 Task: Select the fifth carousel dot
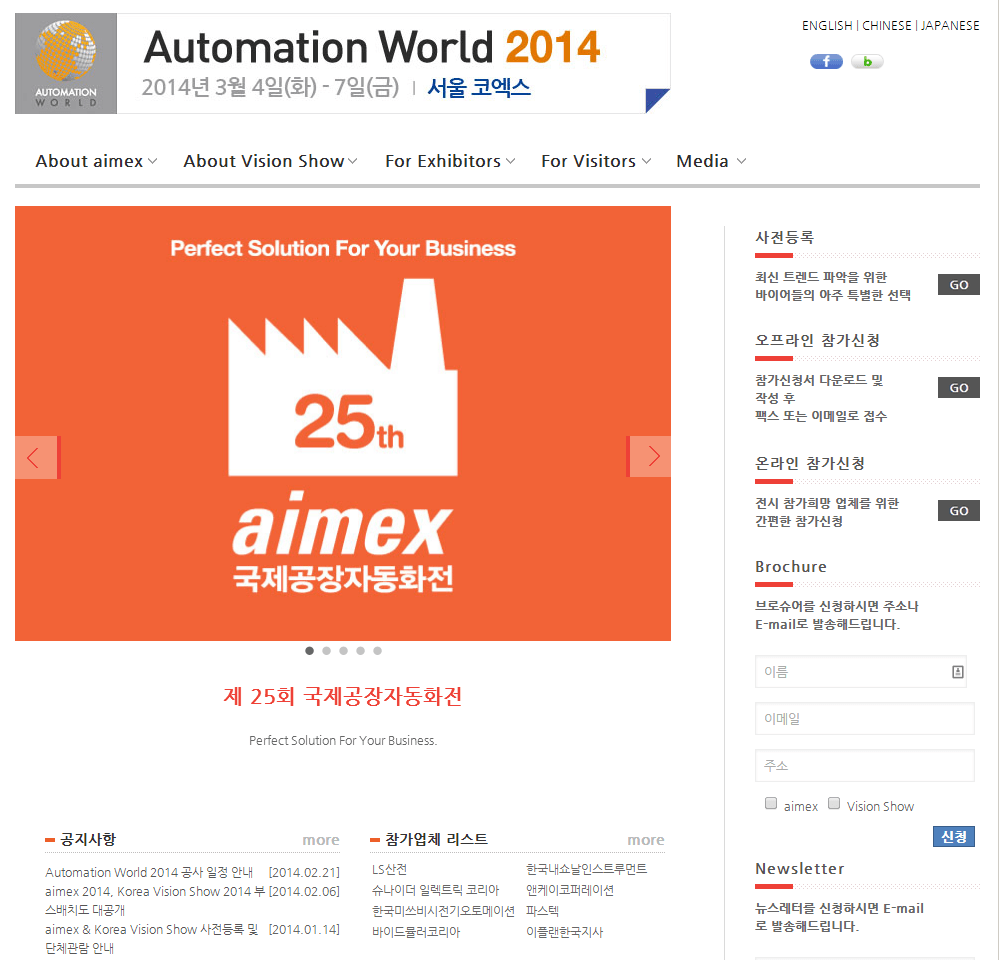coord(377,650)
